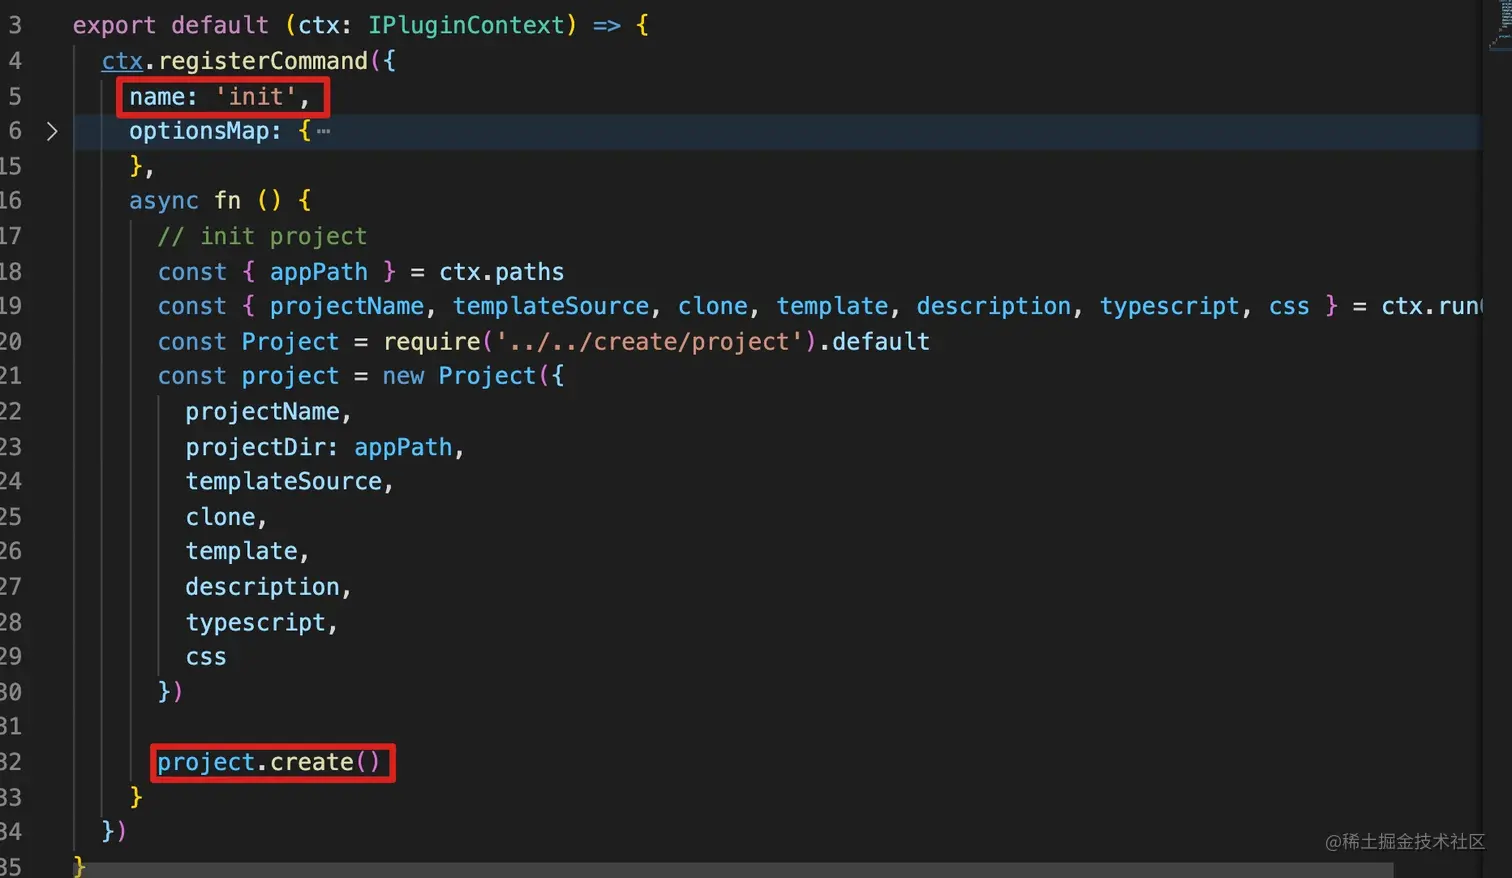
Task: Click line number 5 in gutter
Action: coord(14,96)
